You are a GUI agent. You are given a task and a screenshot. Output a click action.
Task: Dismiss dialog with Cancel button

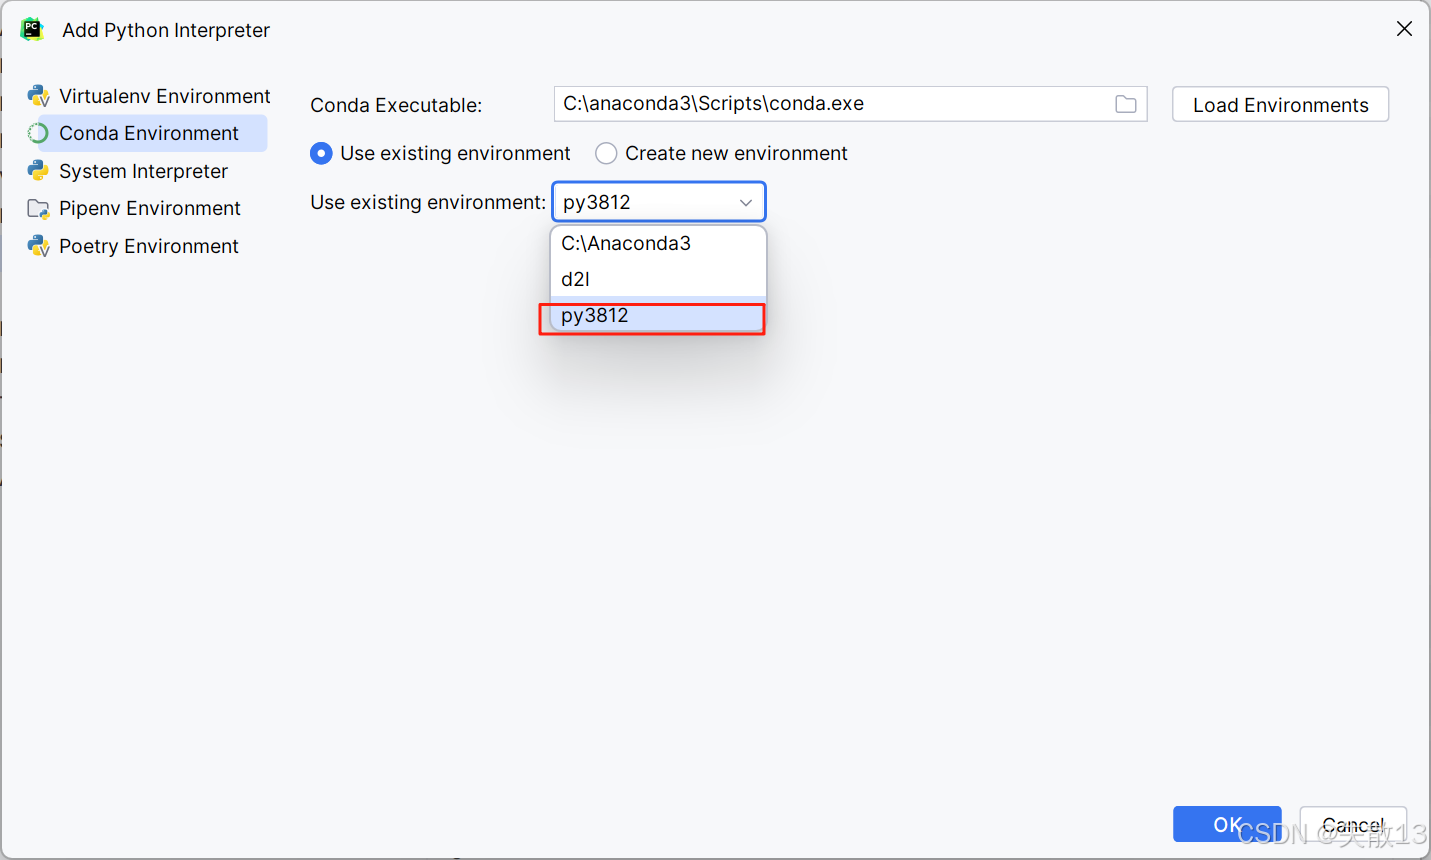tap(1353, 824)
